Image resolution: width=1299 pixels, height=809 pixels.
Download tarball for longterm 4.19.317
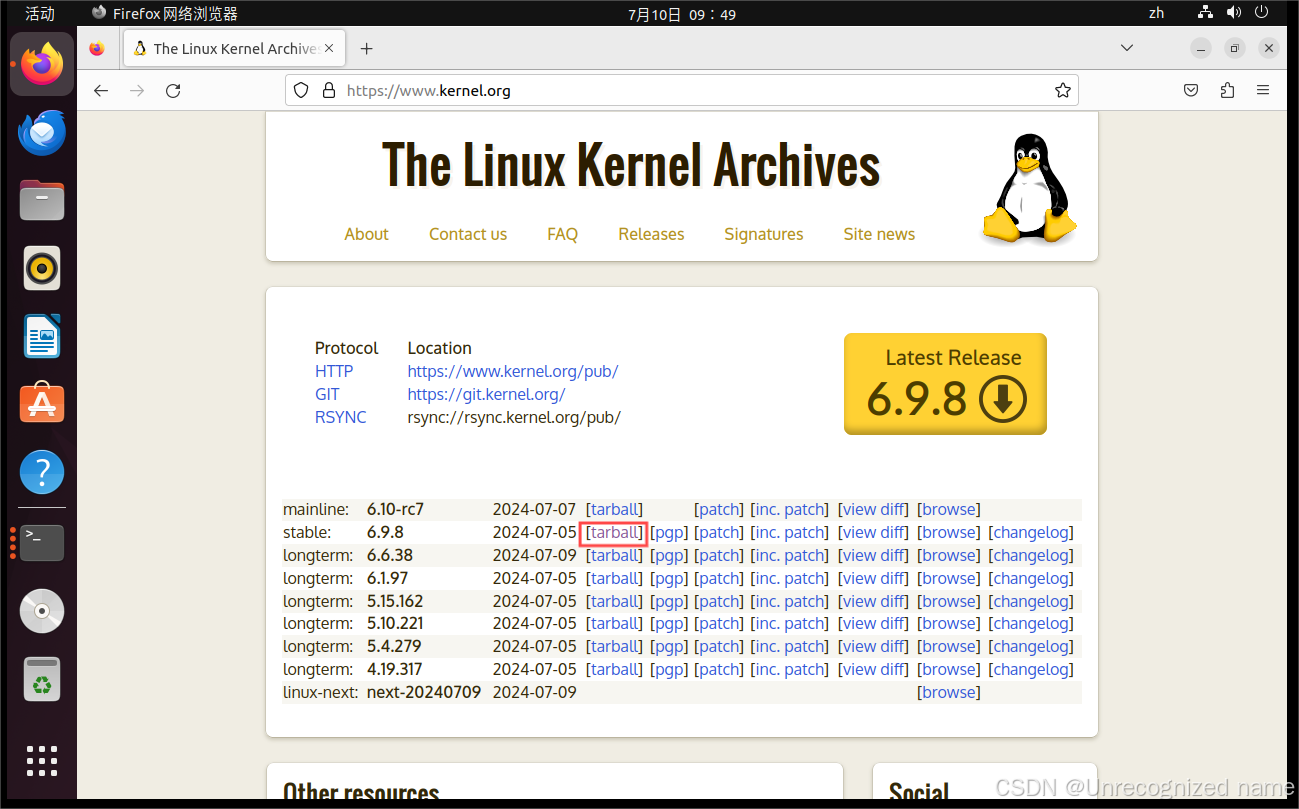pos(614,670)
